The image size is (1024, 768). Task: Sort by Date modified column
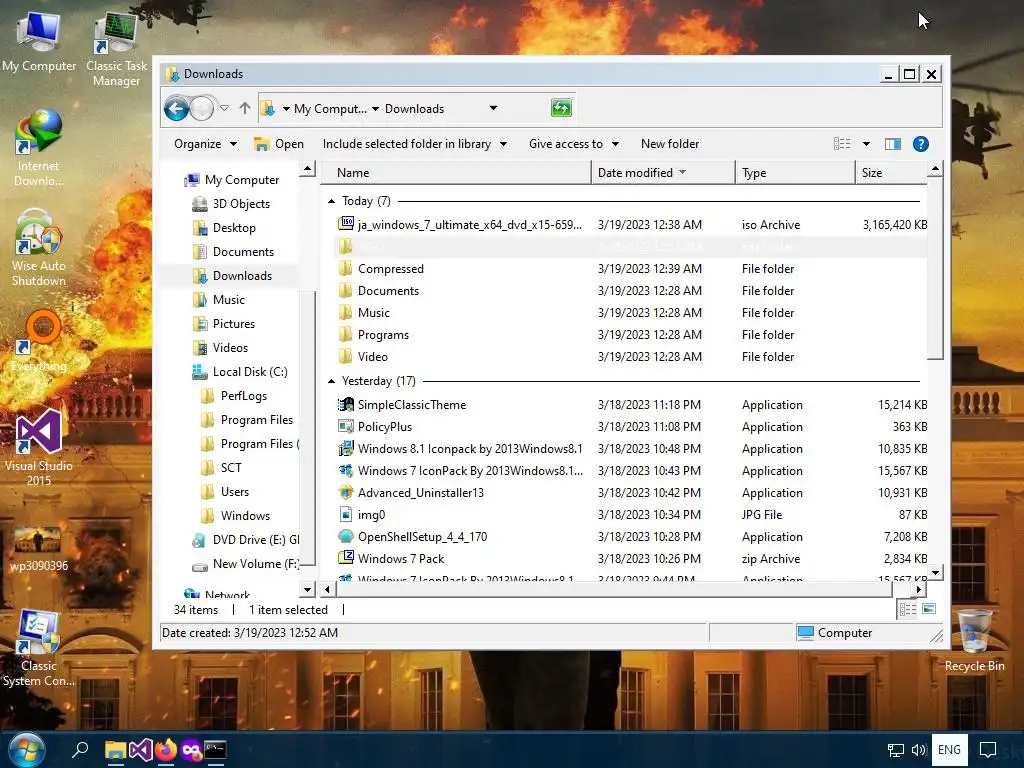(664, 172)
